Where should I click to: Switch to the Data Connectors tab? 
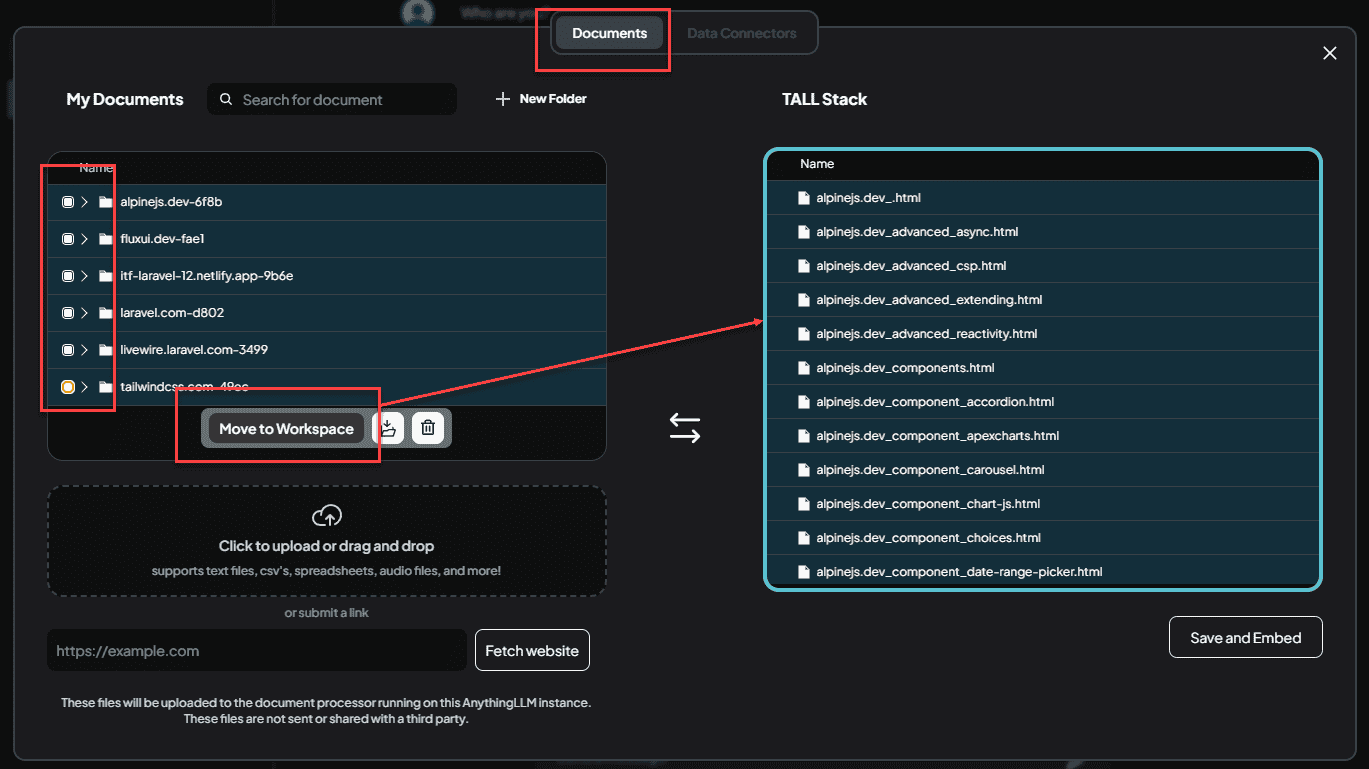[x=742, y=33]
